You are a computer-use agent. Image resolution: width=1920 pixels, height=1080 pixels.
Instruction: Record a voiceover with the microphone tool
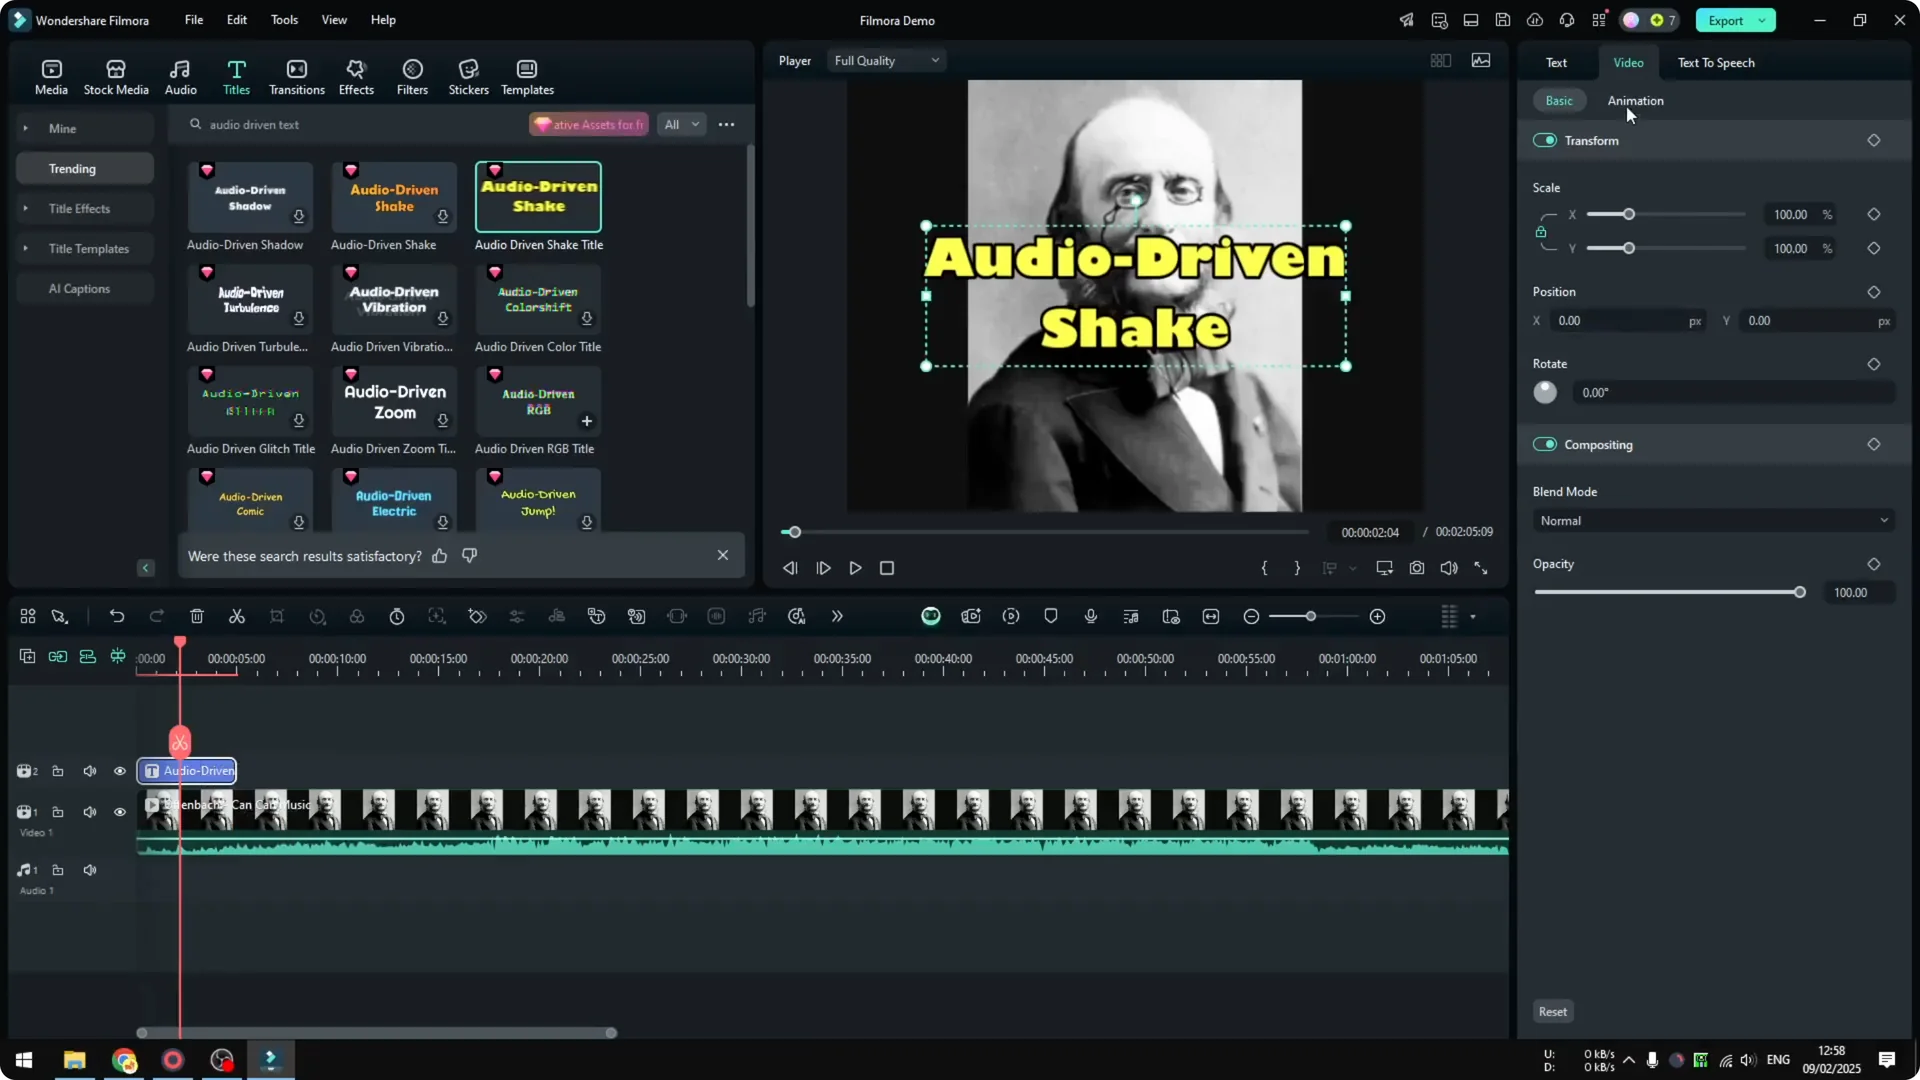click(1090, 616)
